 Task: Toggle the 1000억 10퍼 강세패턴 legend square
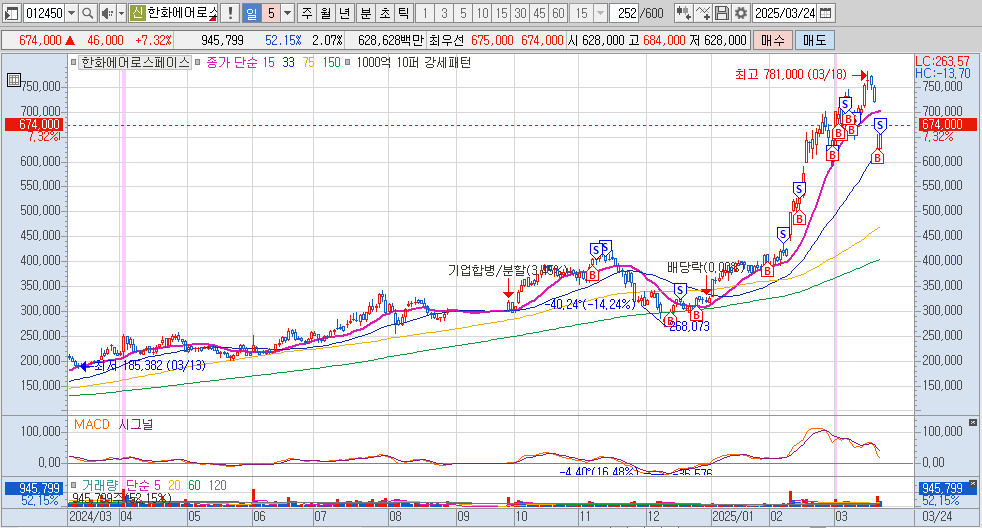348,62
